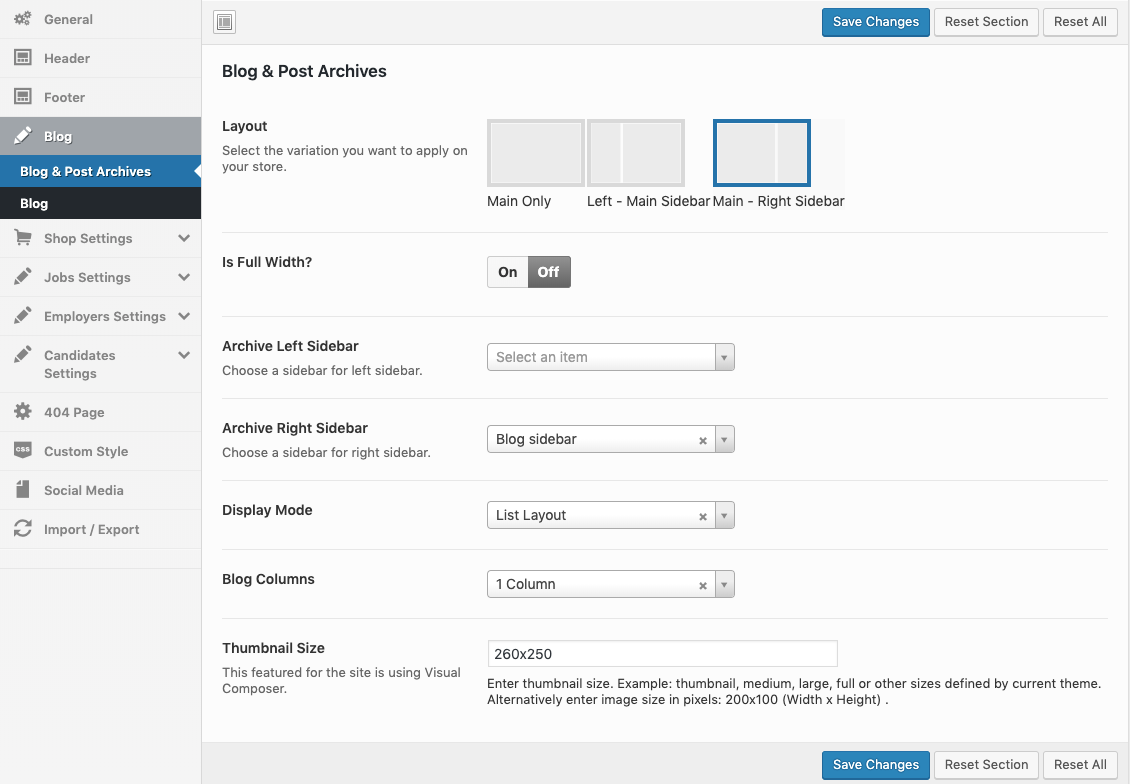
Task: Choose the Left - Main Sidebar layout
Action: [x=635, y=153]
